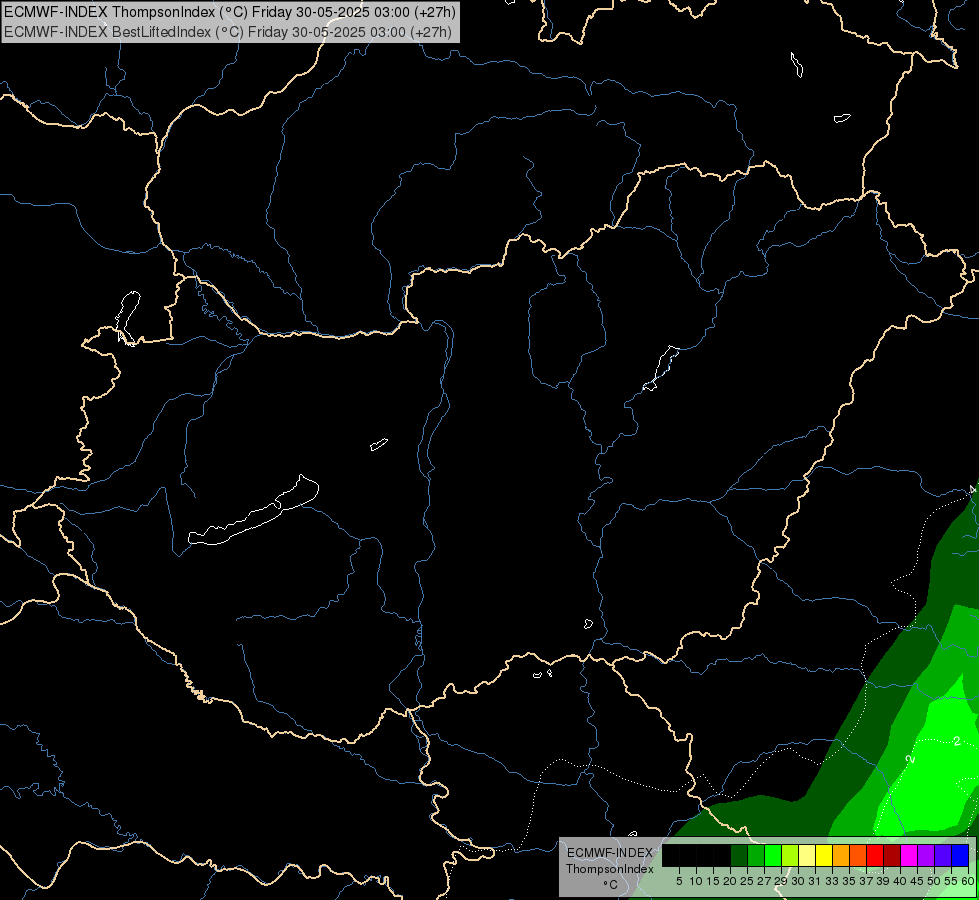Click the legend scale value 30
979x900 pixels.
coord(798,881)
